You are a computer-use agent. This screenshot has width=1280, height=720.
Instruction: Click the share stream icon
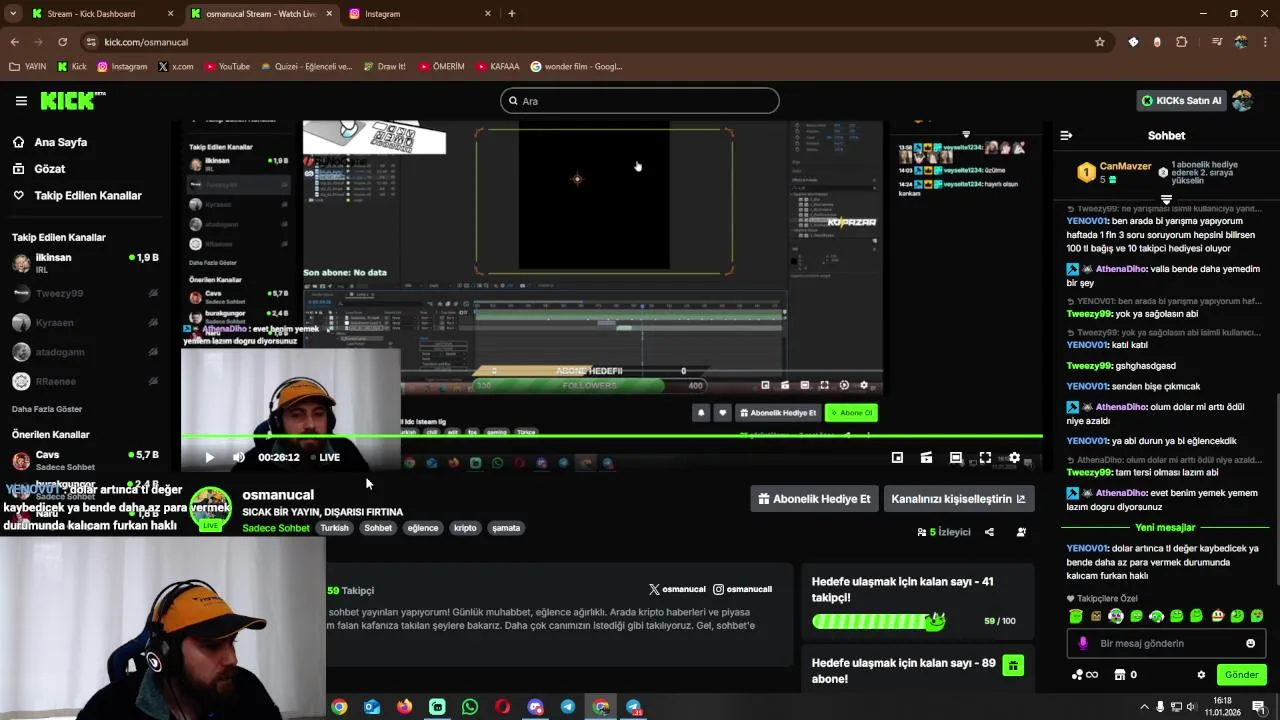click(989, 532)
